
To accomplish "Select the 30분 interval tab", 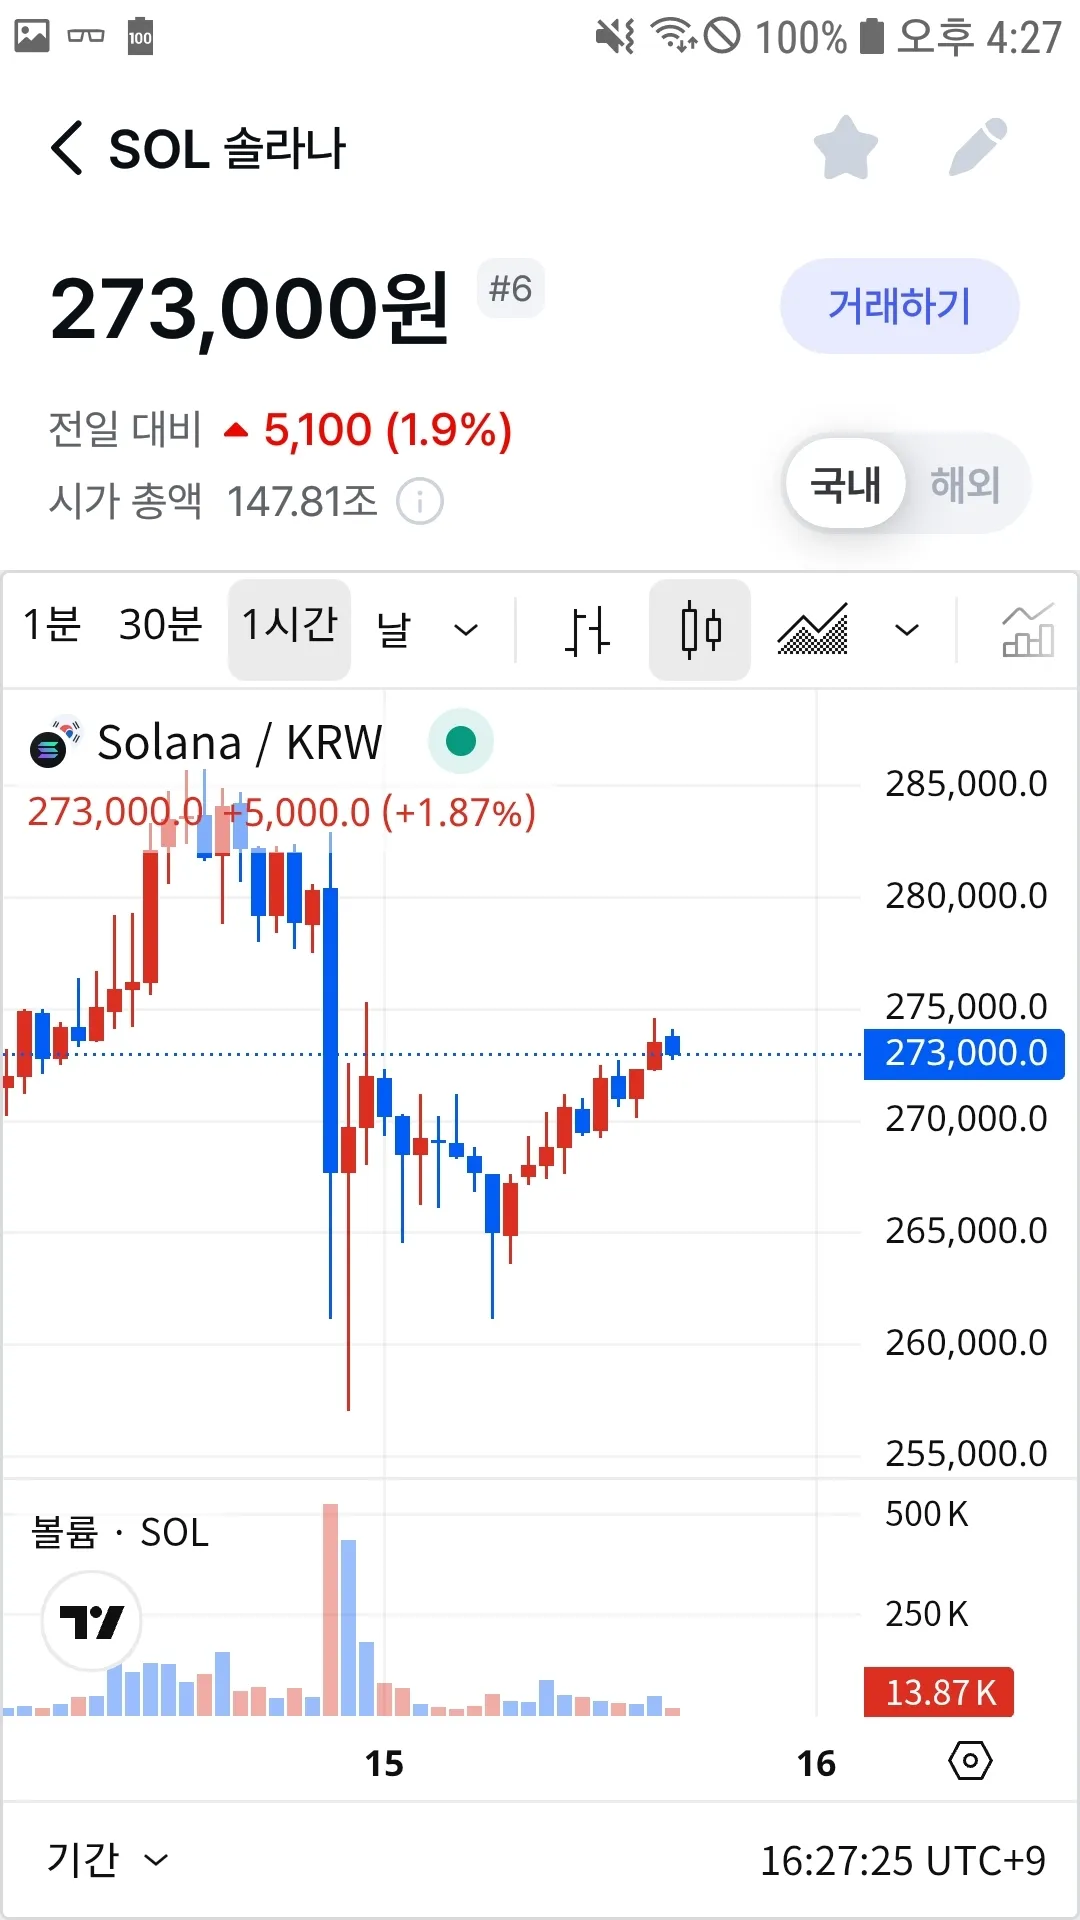I will (x=160, y=625).
